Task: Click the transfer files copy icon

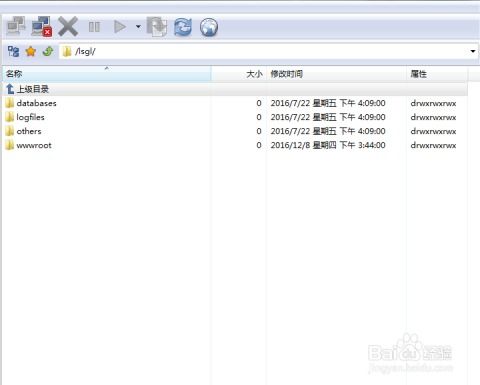Action: pos(157,27)
